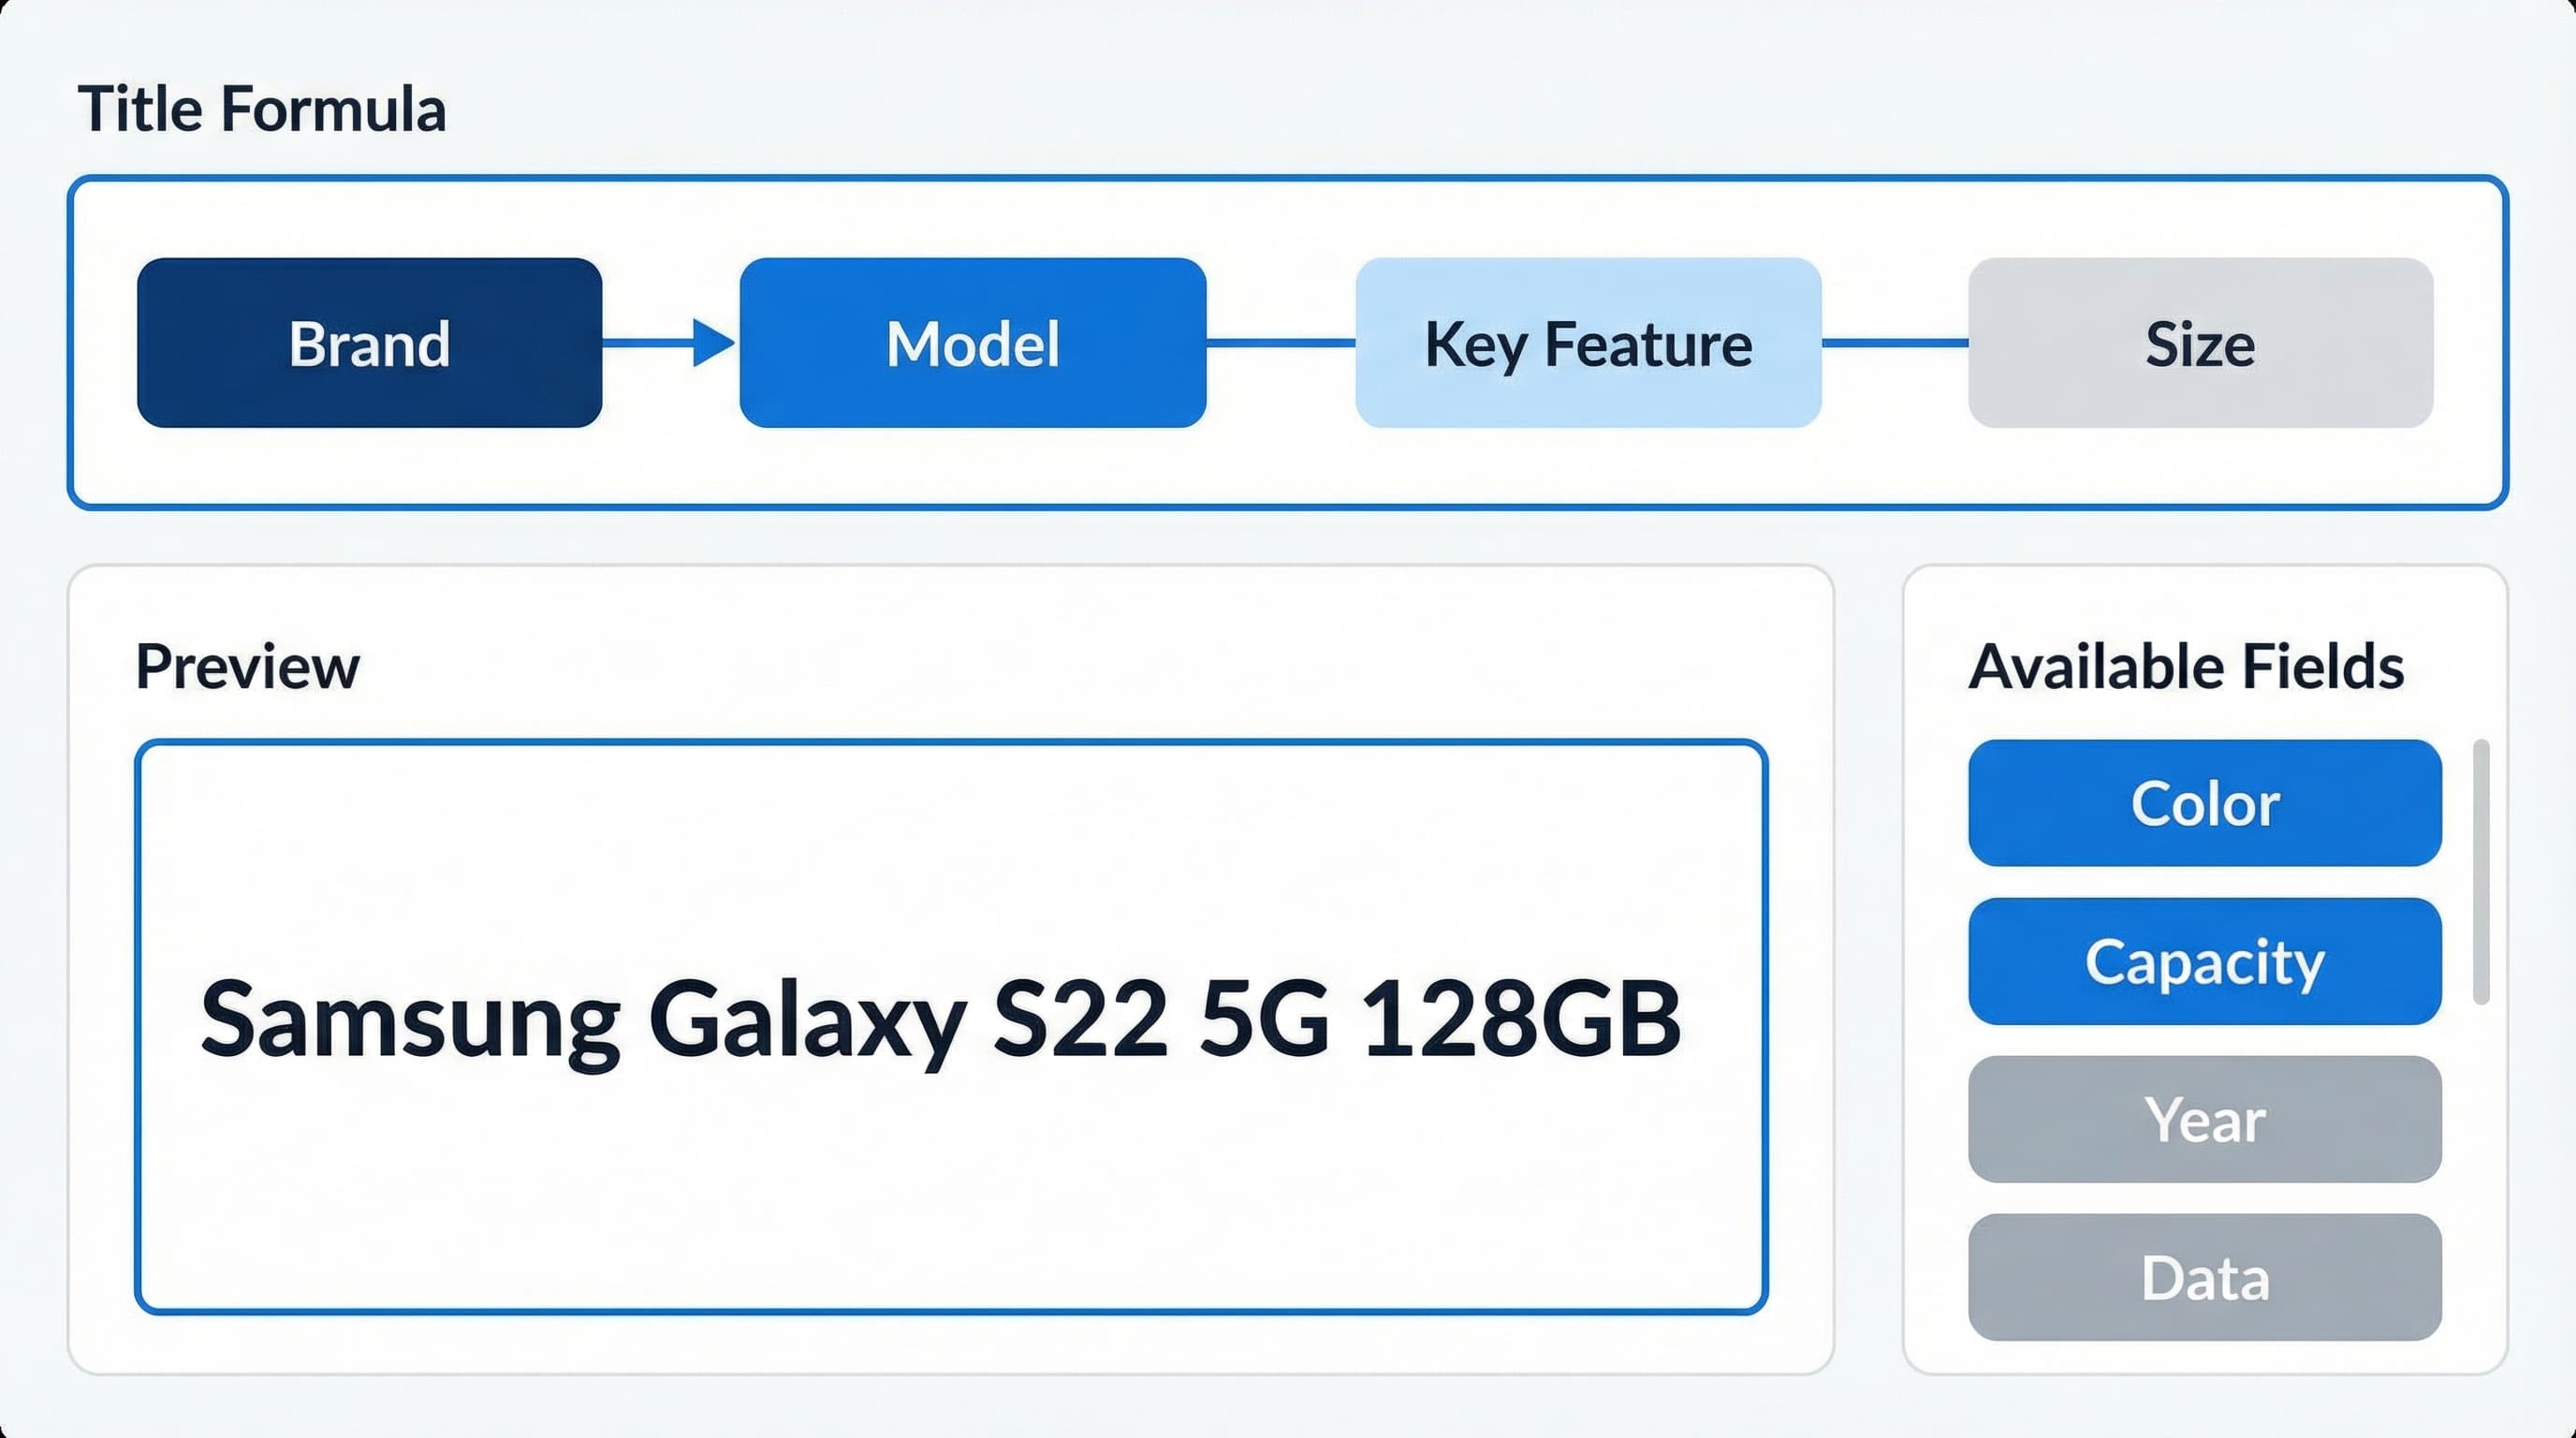Choose the greyed Year field

pyautogui.click(x=2204, y=1119)
